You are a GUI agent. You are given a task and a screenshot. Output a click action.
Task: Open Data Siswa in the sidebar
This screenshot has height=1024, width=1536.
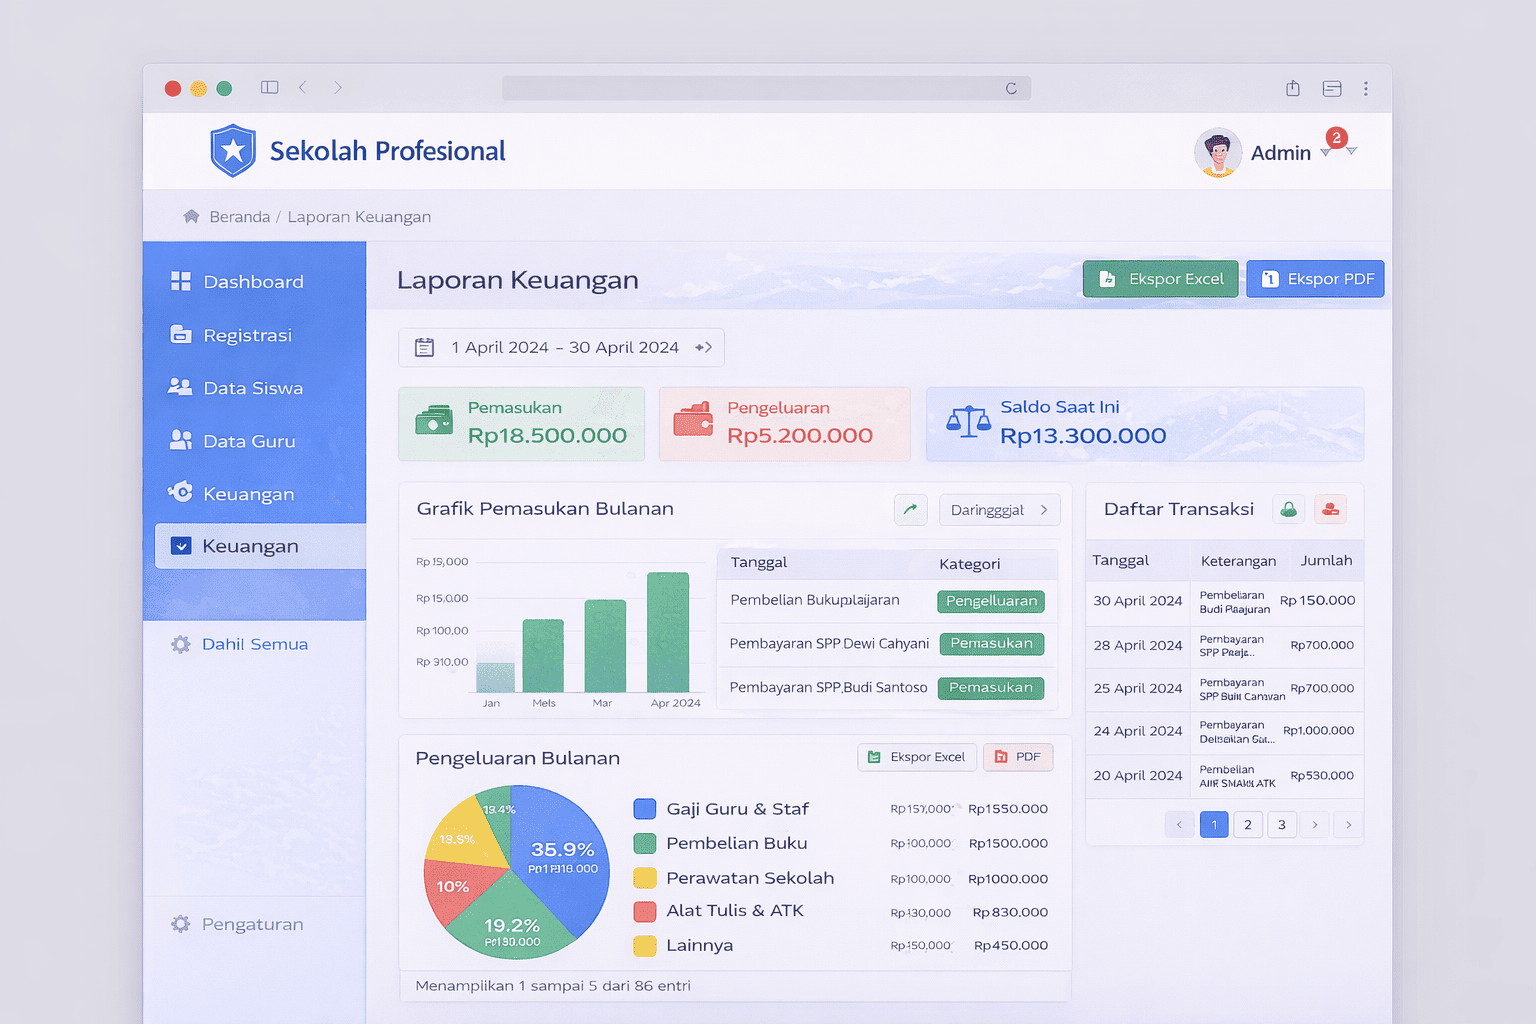click(252, 388)
